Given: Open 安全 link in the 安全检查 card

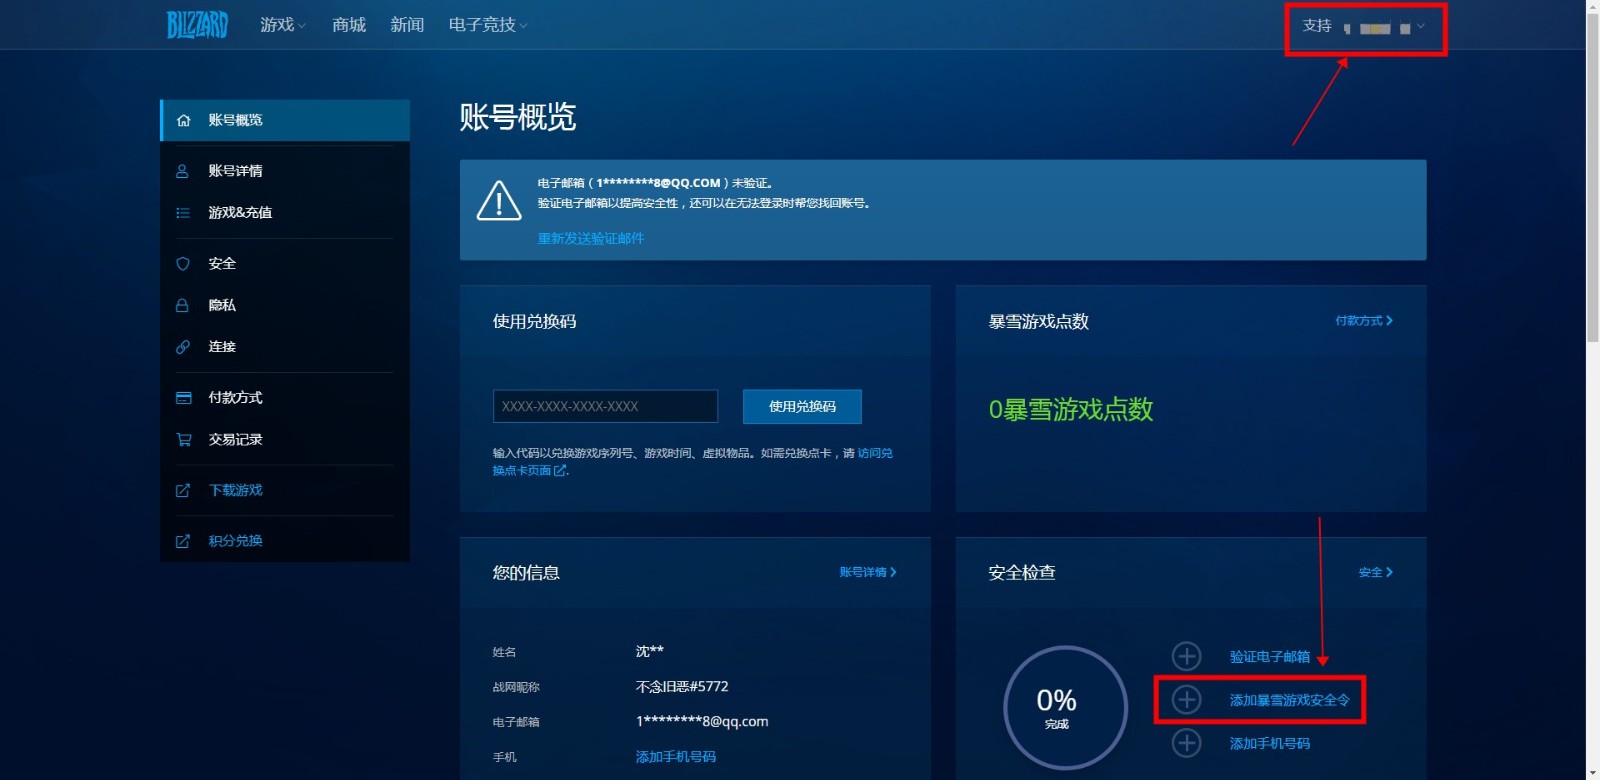Looking at the screenshot, I should tap(1375, 572).
